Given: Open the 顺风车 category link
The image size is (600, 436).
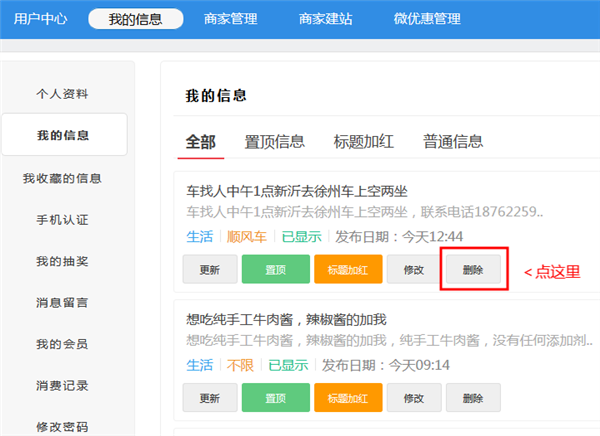Looking at the screenshot, I should point(246,237).
